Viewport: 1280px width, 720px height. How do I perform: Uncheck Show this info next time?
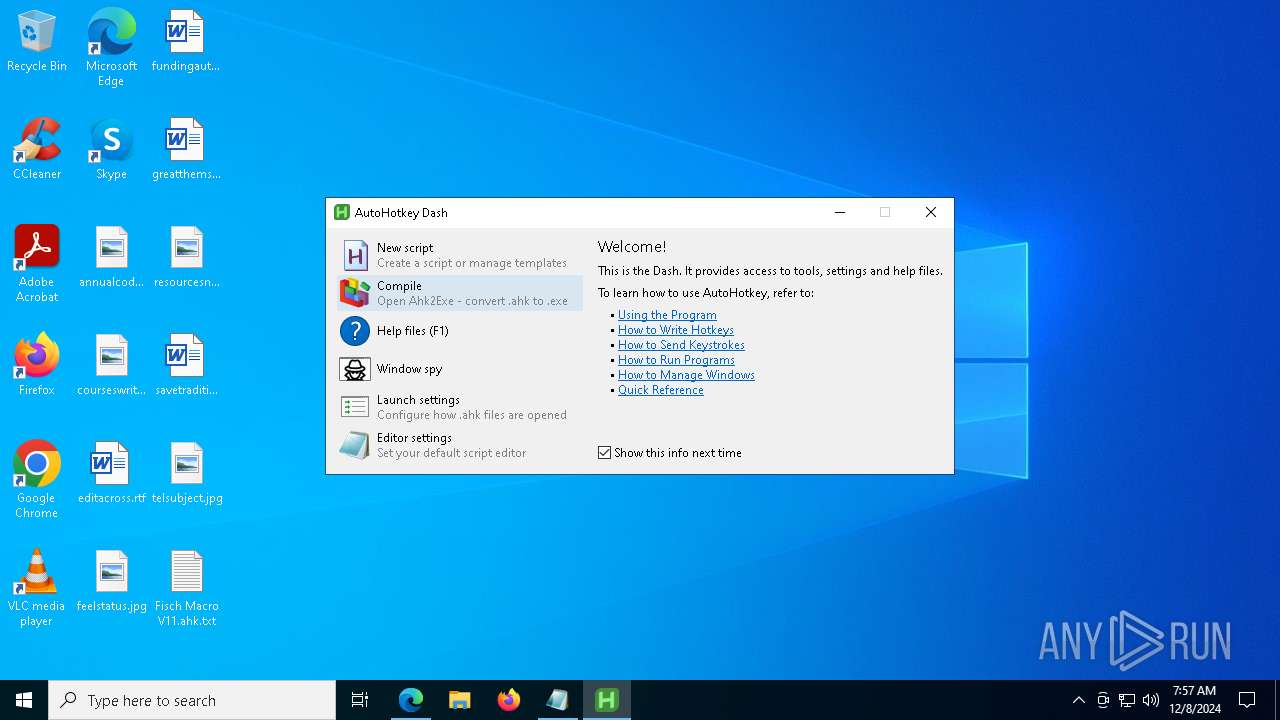click(x=604, y=453)
